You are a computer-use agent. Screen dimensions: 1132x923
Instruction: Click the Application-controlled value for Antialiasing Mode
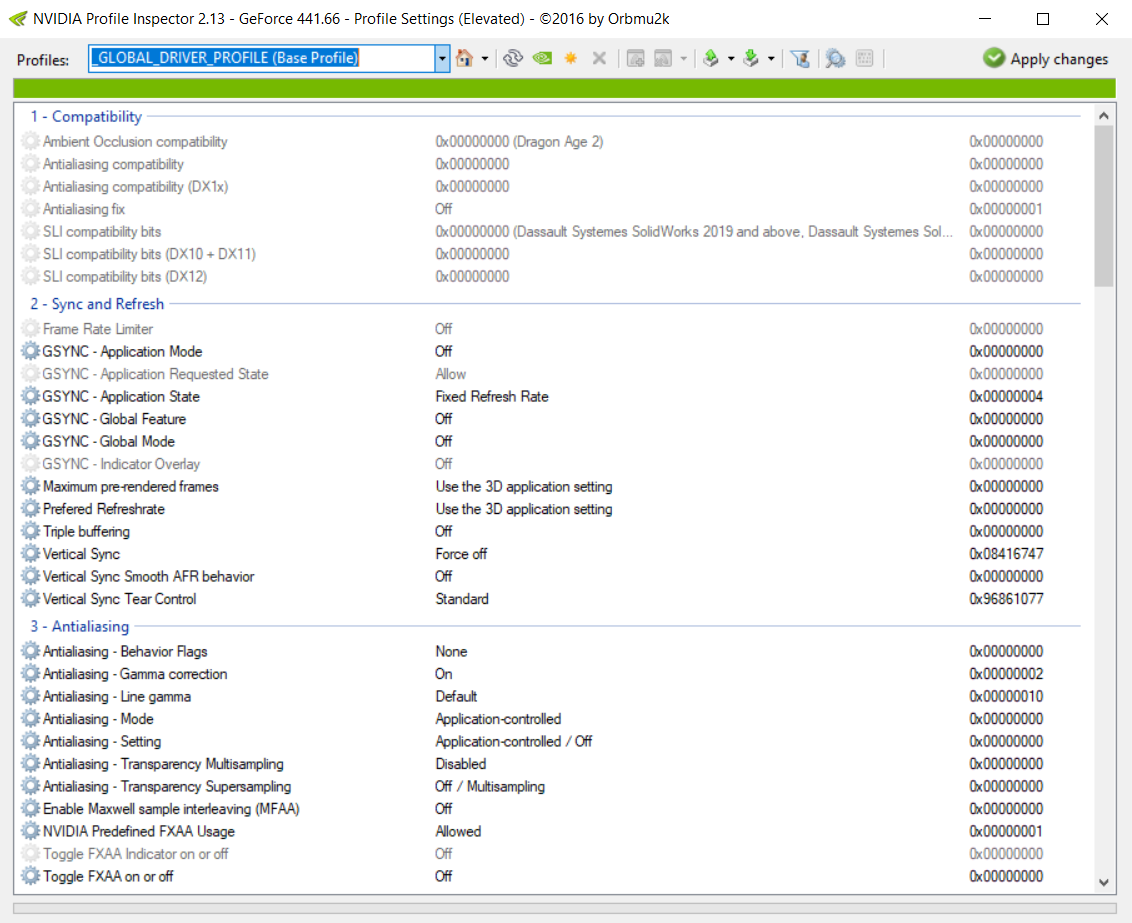point(498,719)
